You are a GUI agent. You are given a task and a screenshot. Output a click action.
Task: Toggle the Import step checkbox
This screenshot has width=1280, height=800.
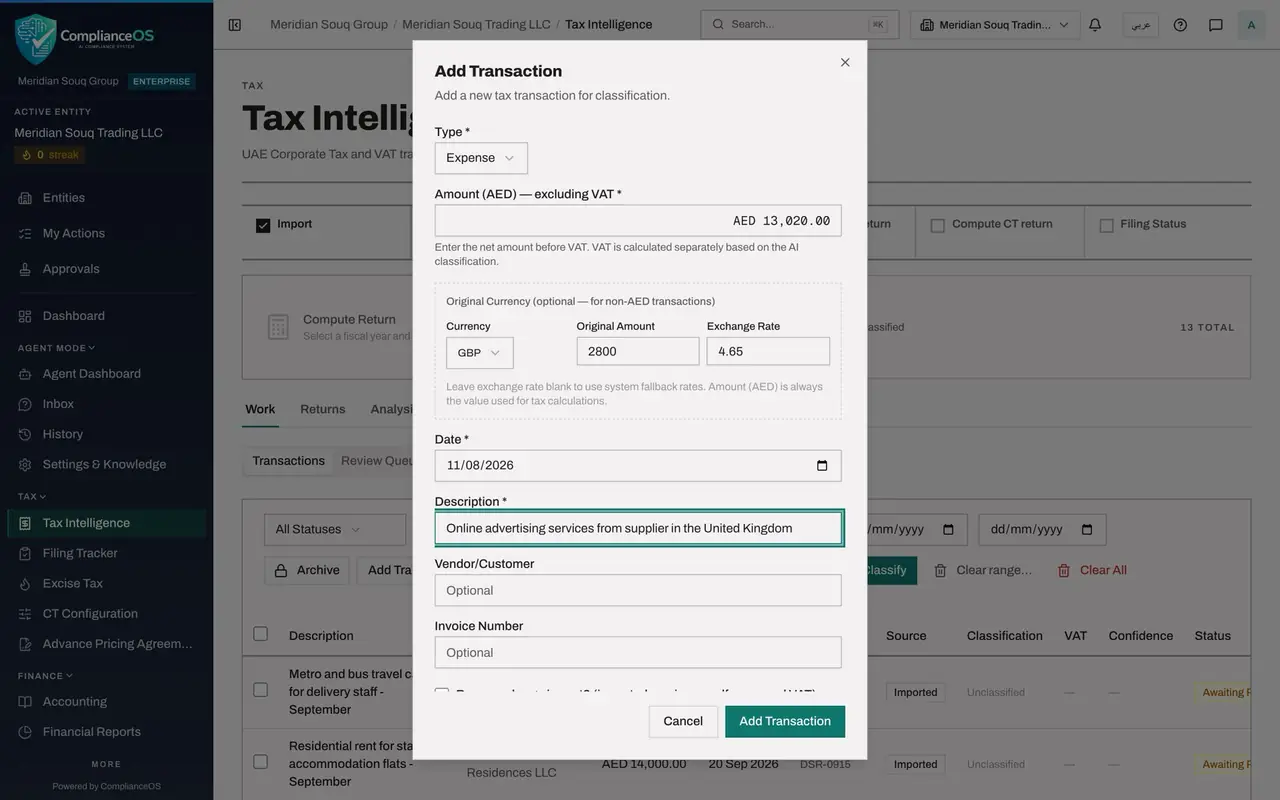click(x=263, y=225)
